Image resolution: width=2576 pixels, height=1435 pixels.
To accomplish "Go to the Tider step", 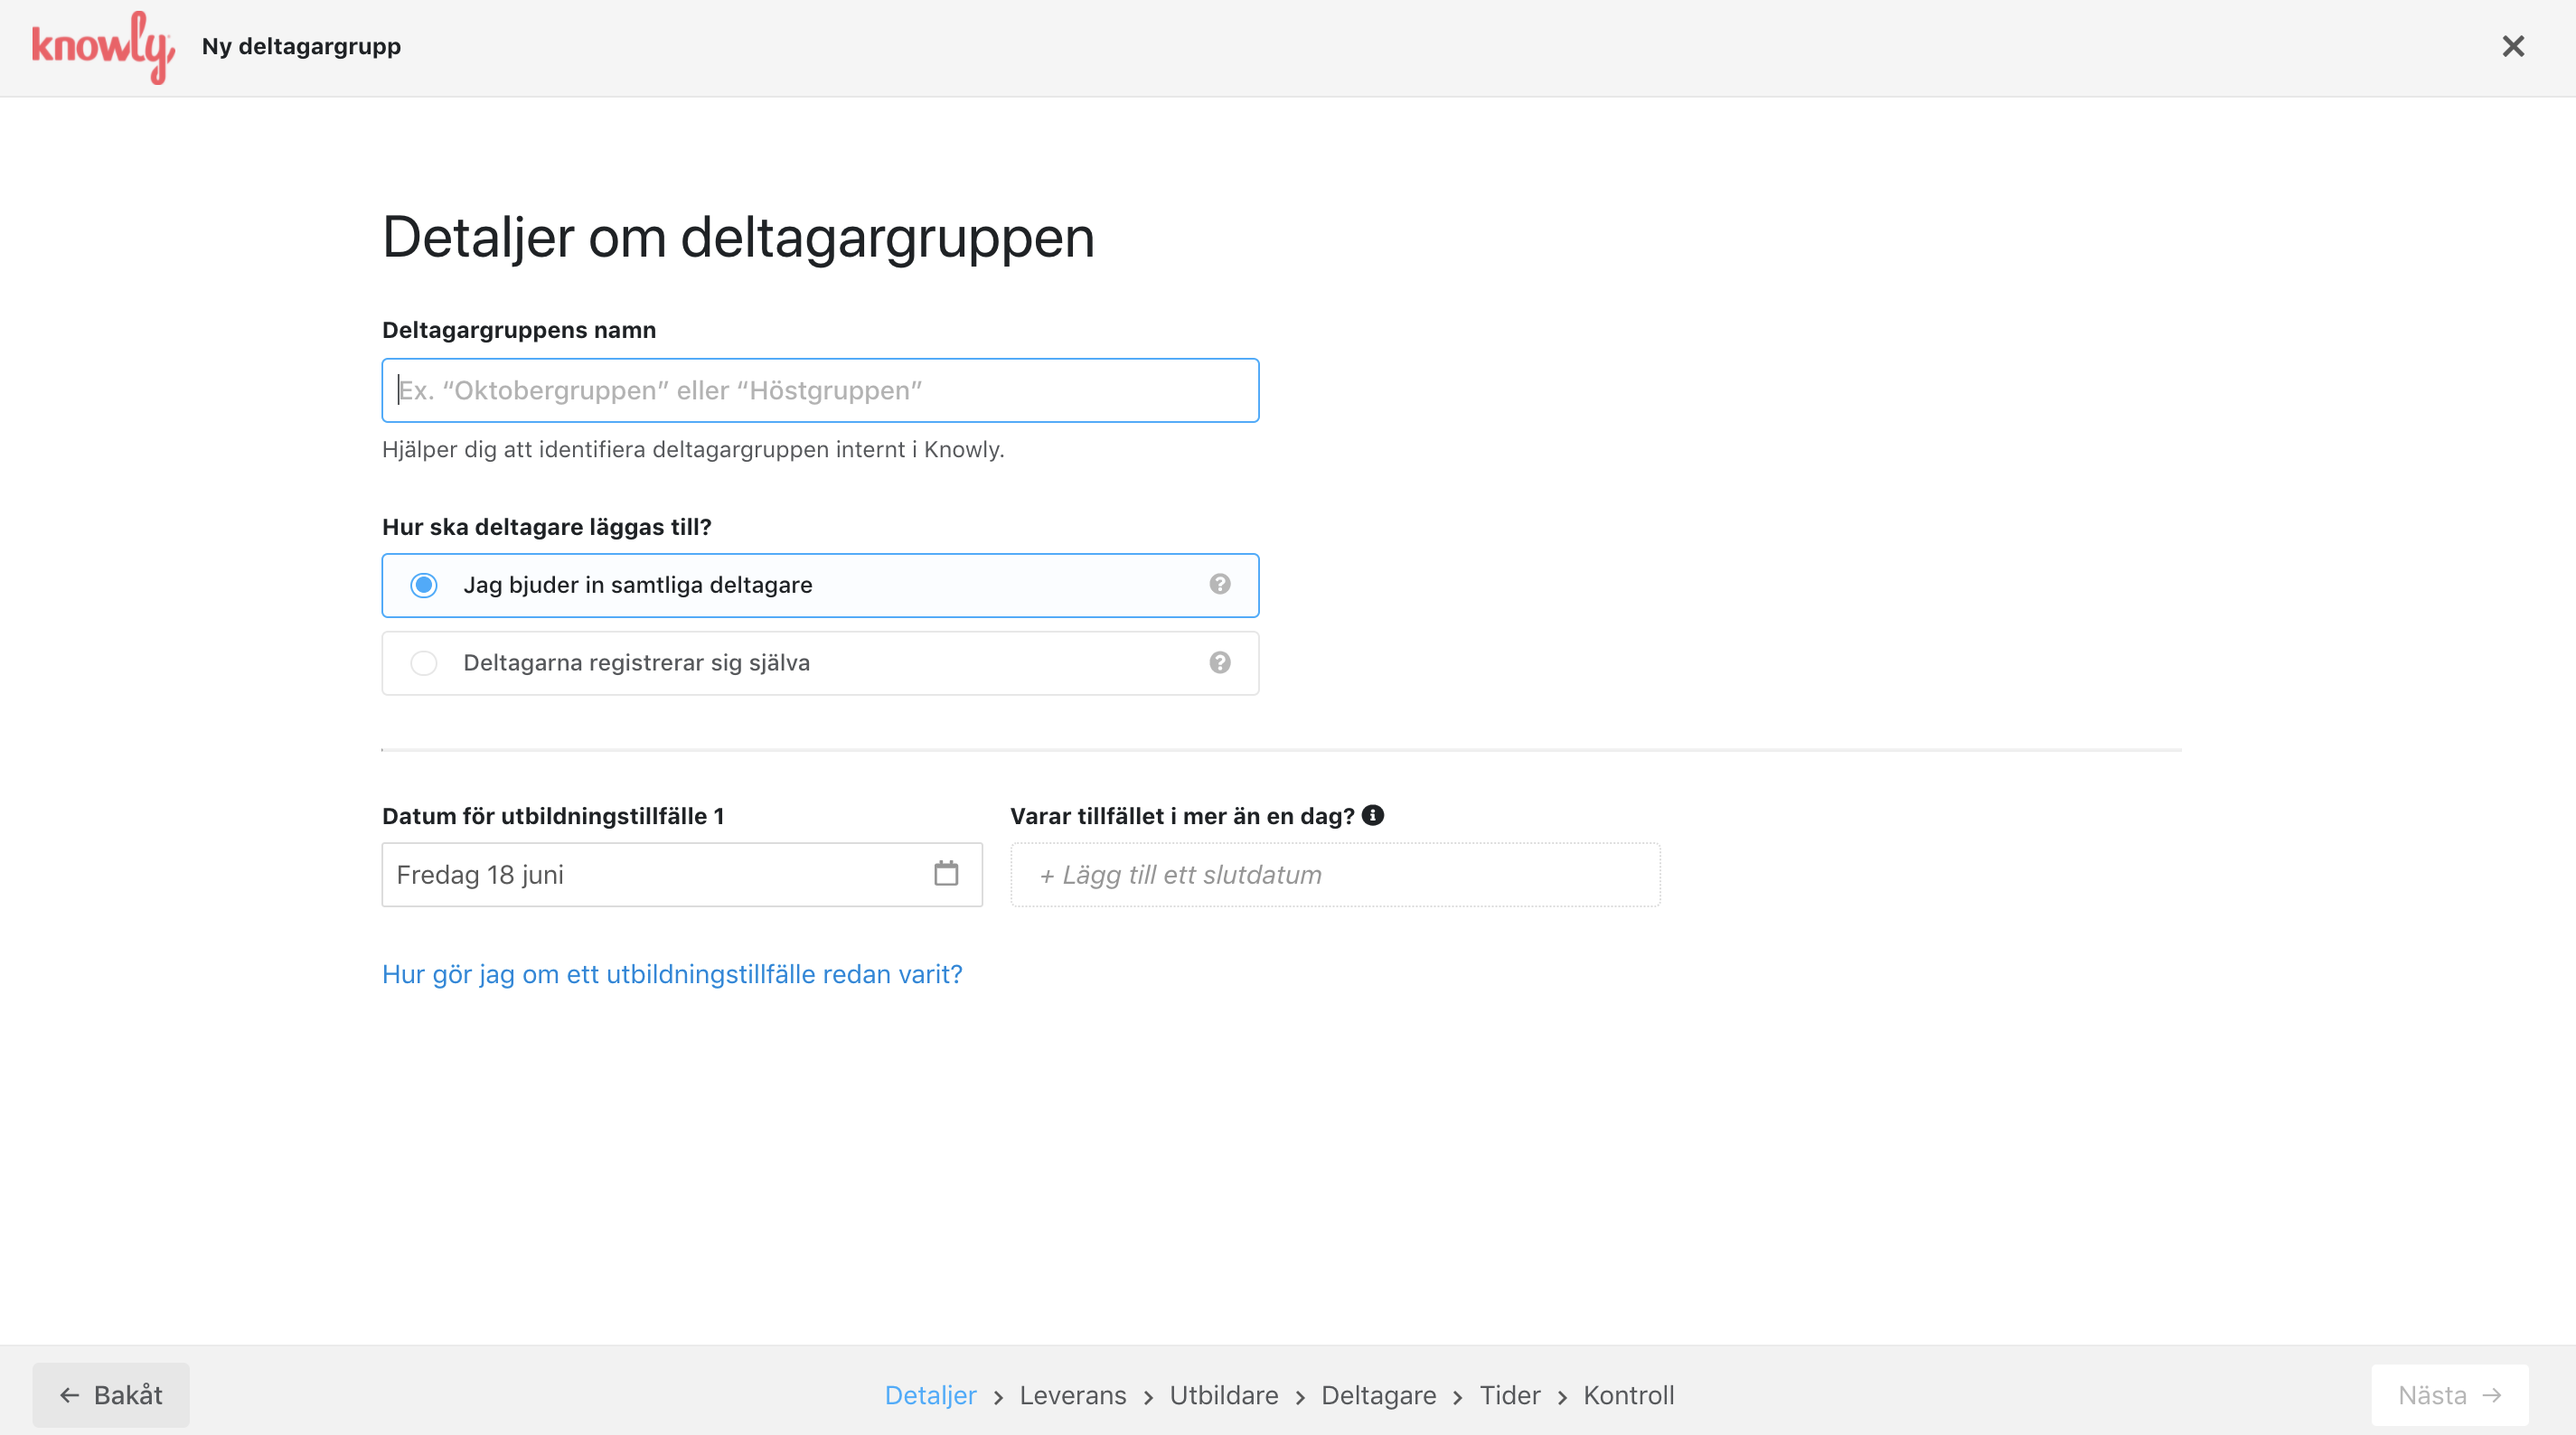I will 1509,1395.
